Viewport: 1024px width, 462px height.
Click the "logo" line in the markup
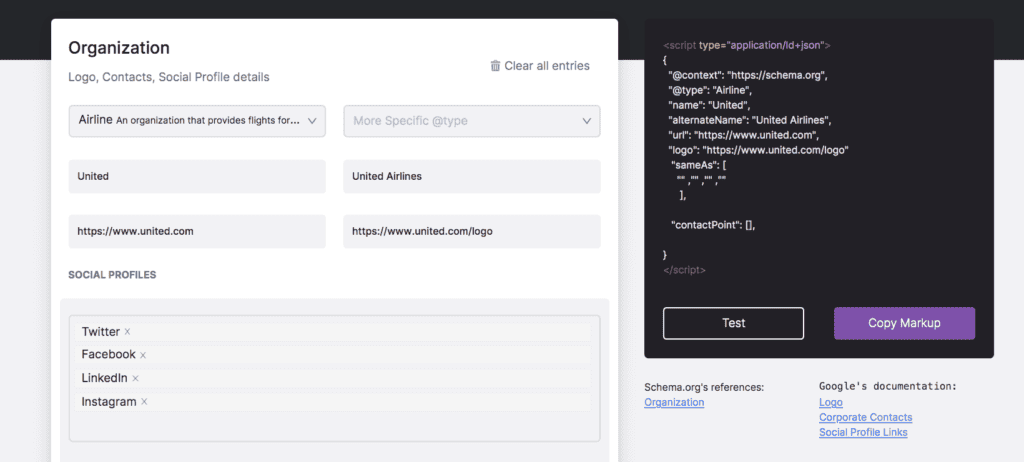(758, 150)
